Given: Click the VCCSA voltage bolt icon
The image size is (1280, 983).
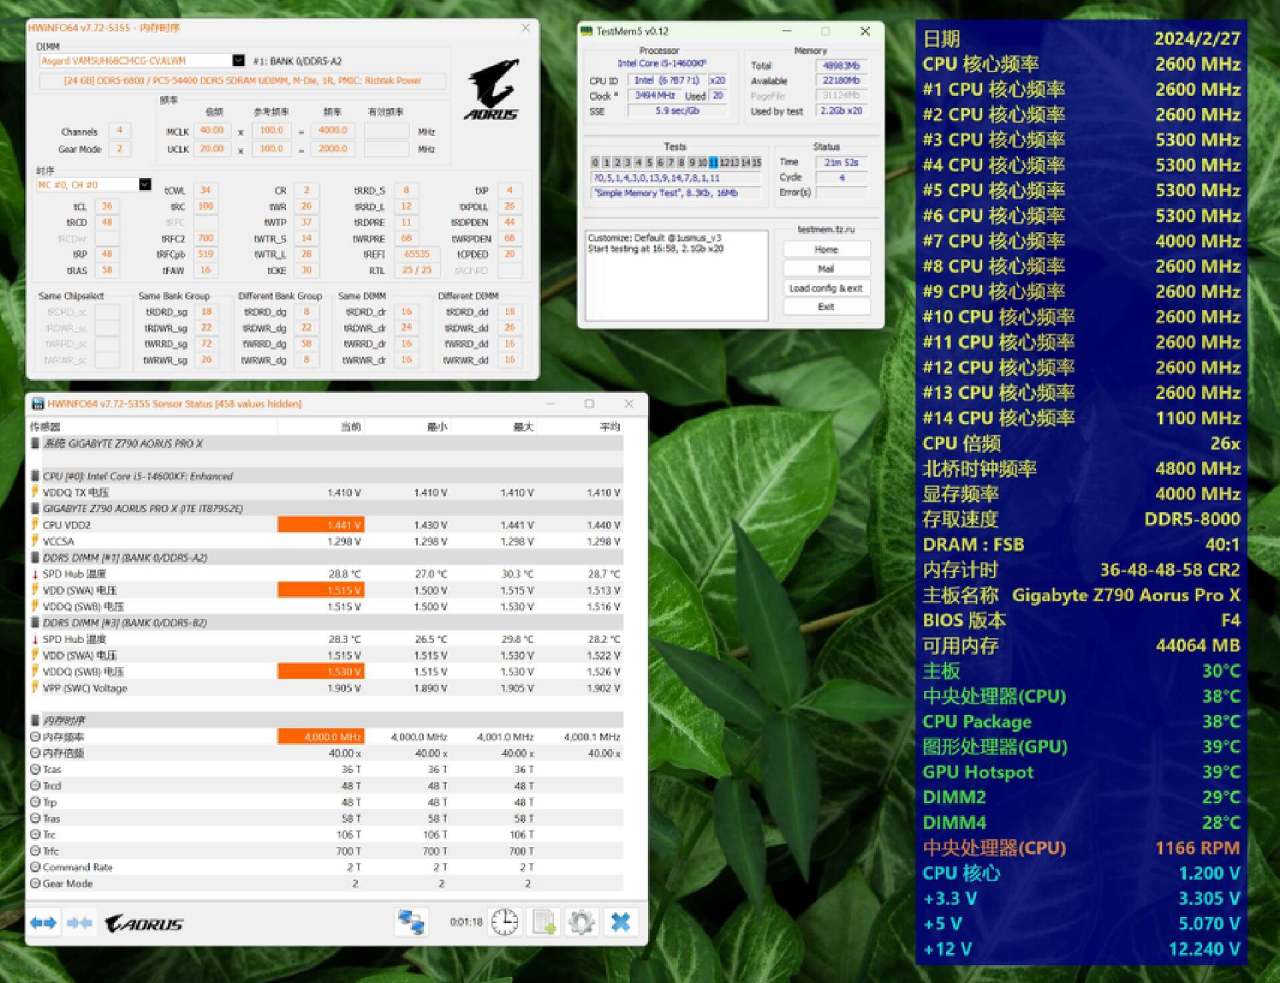Looking at the screenshot, I should [x=35, y=541].
